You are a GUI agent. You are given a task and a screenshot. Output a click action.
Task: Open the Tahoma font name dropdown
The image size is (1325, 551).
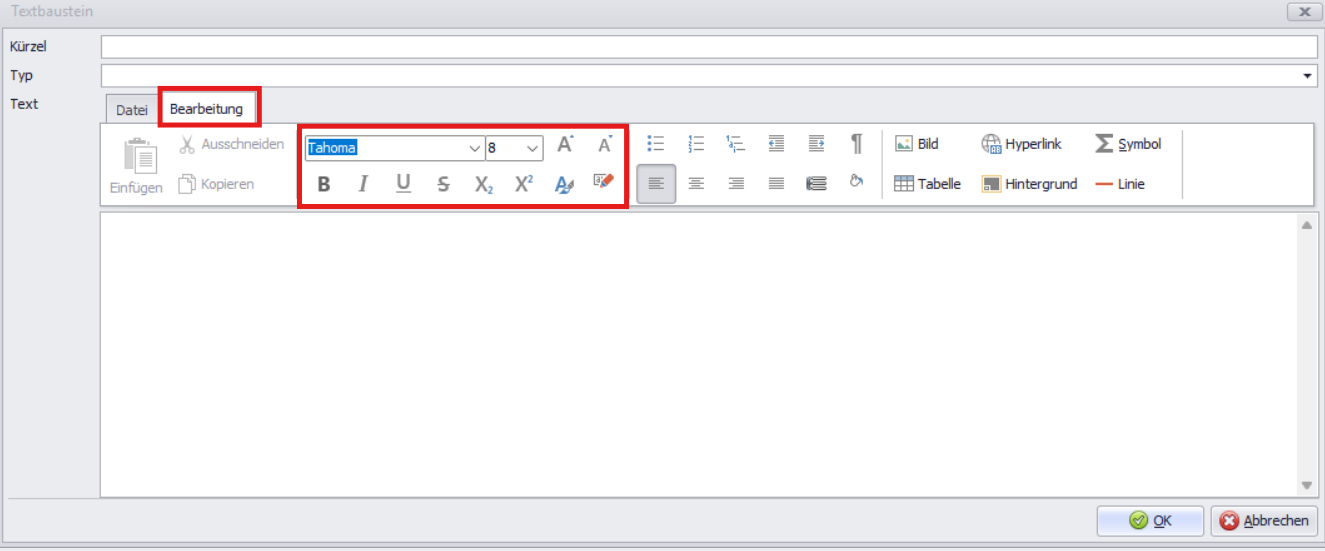tap(475, 148)
